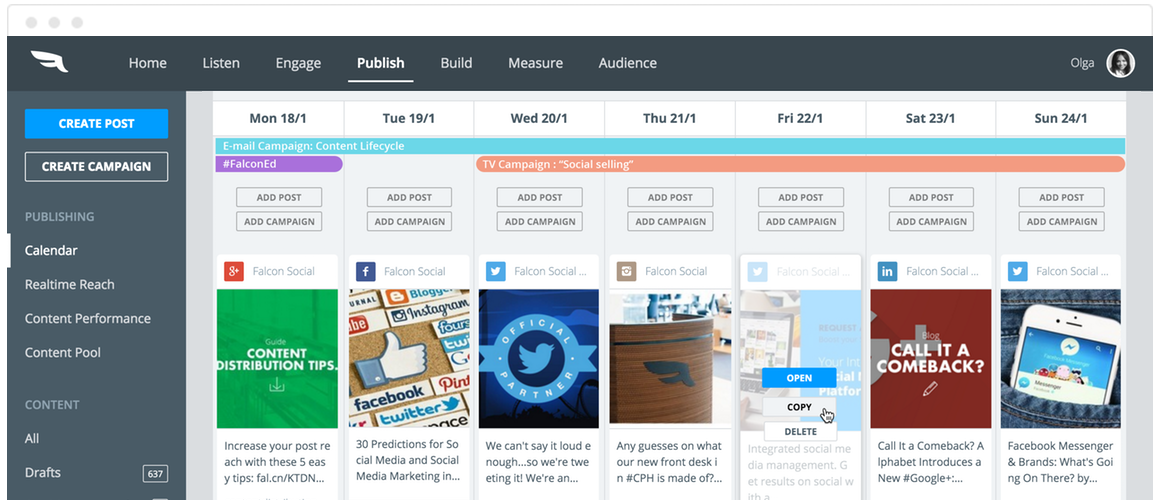The image size is (1160, 500).
Task: Add post on Sun 24/1
Action: click(x=1062, y=197)
